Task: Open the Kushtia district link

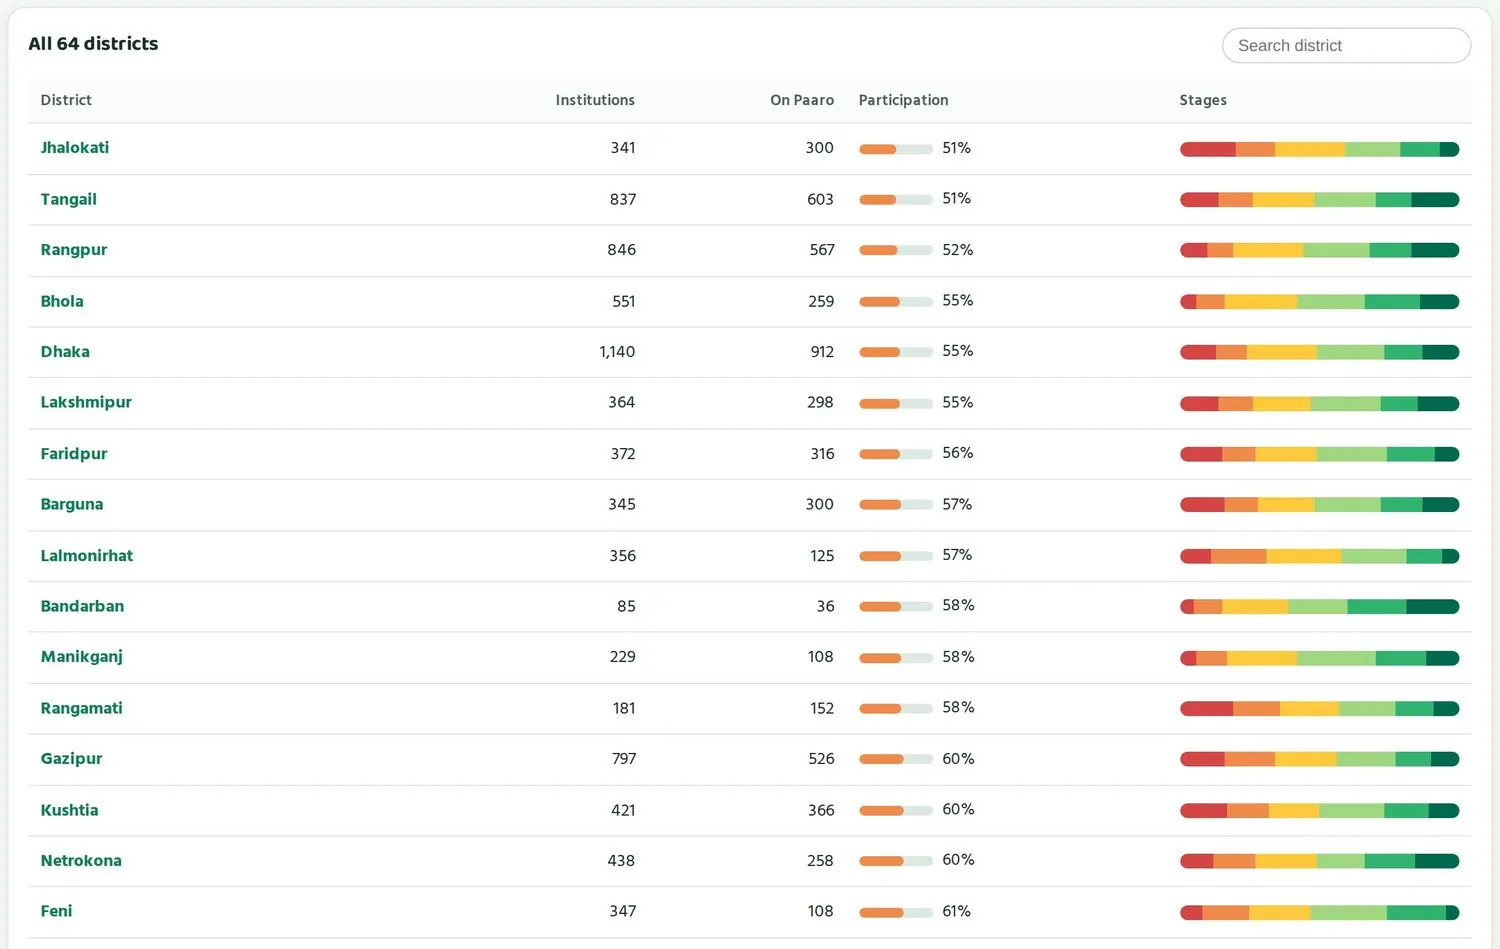Action: point(70,810)
